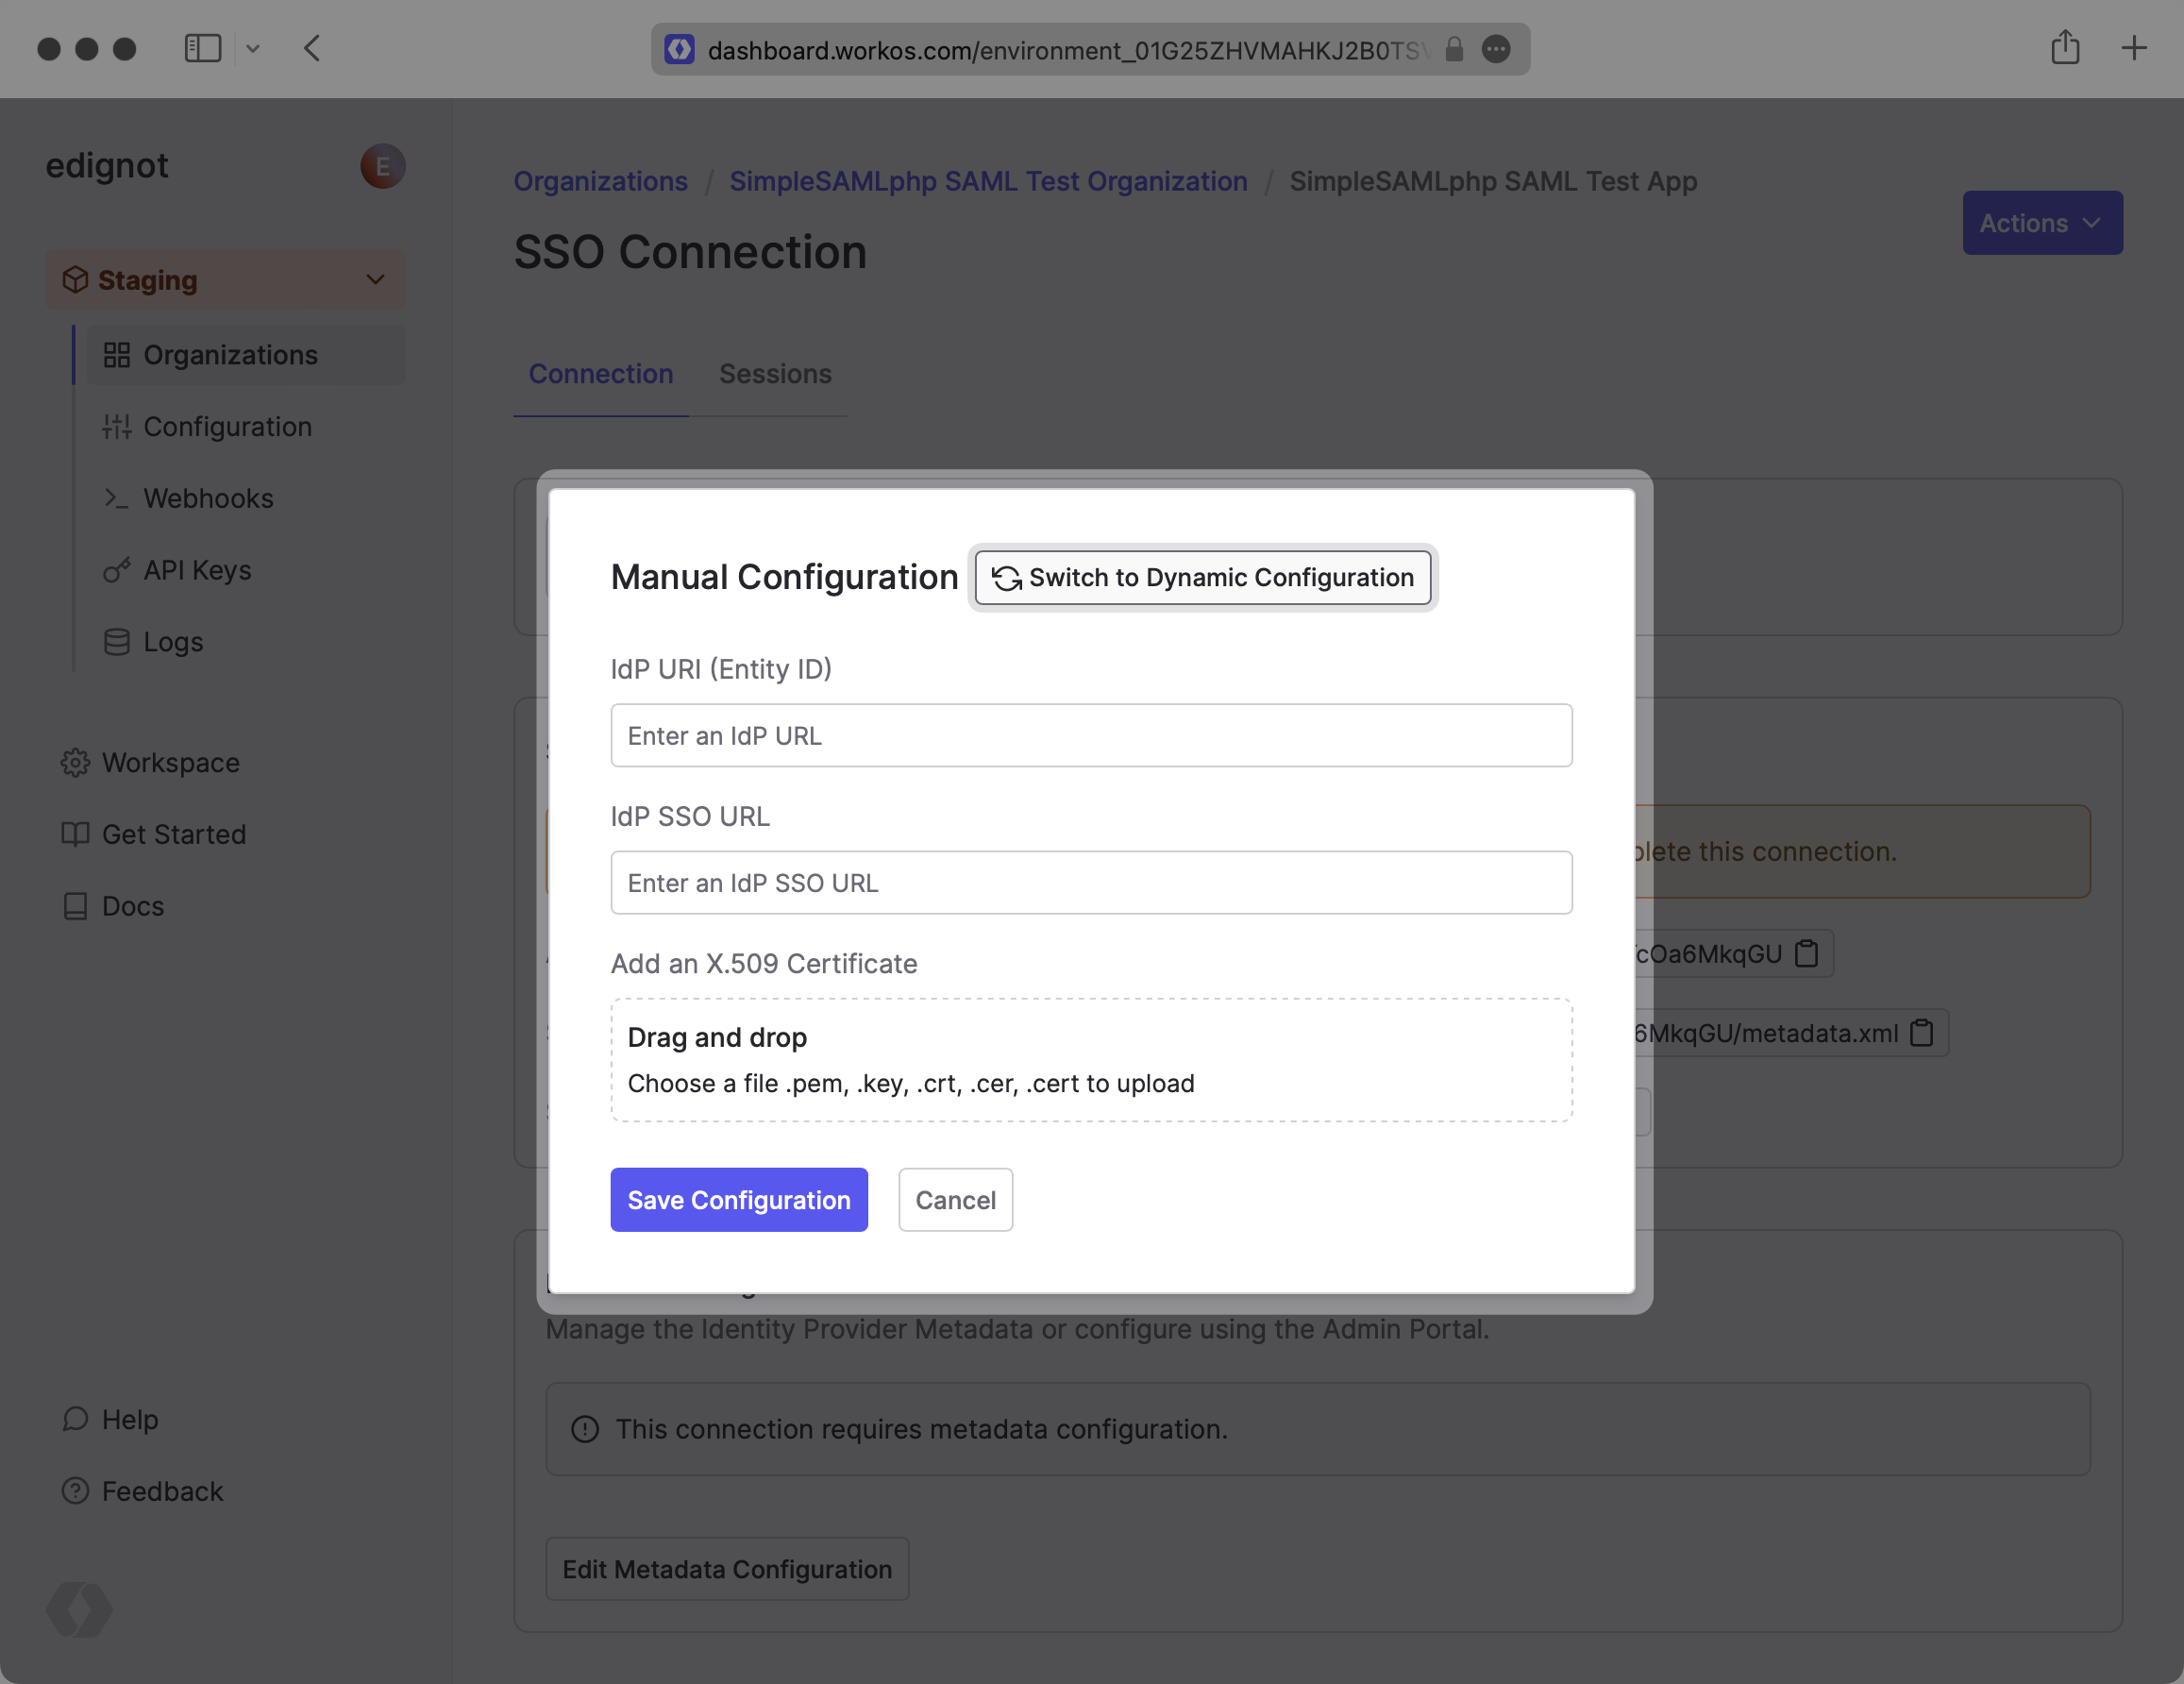Open the Actions dropdown menu

2041,223
